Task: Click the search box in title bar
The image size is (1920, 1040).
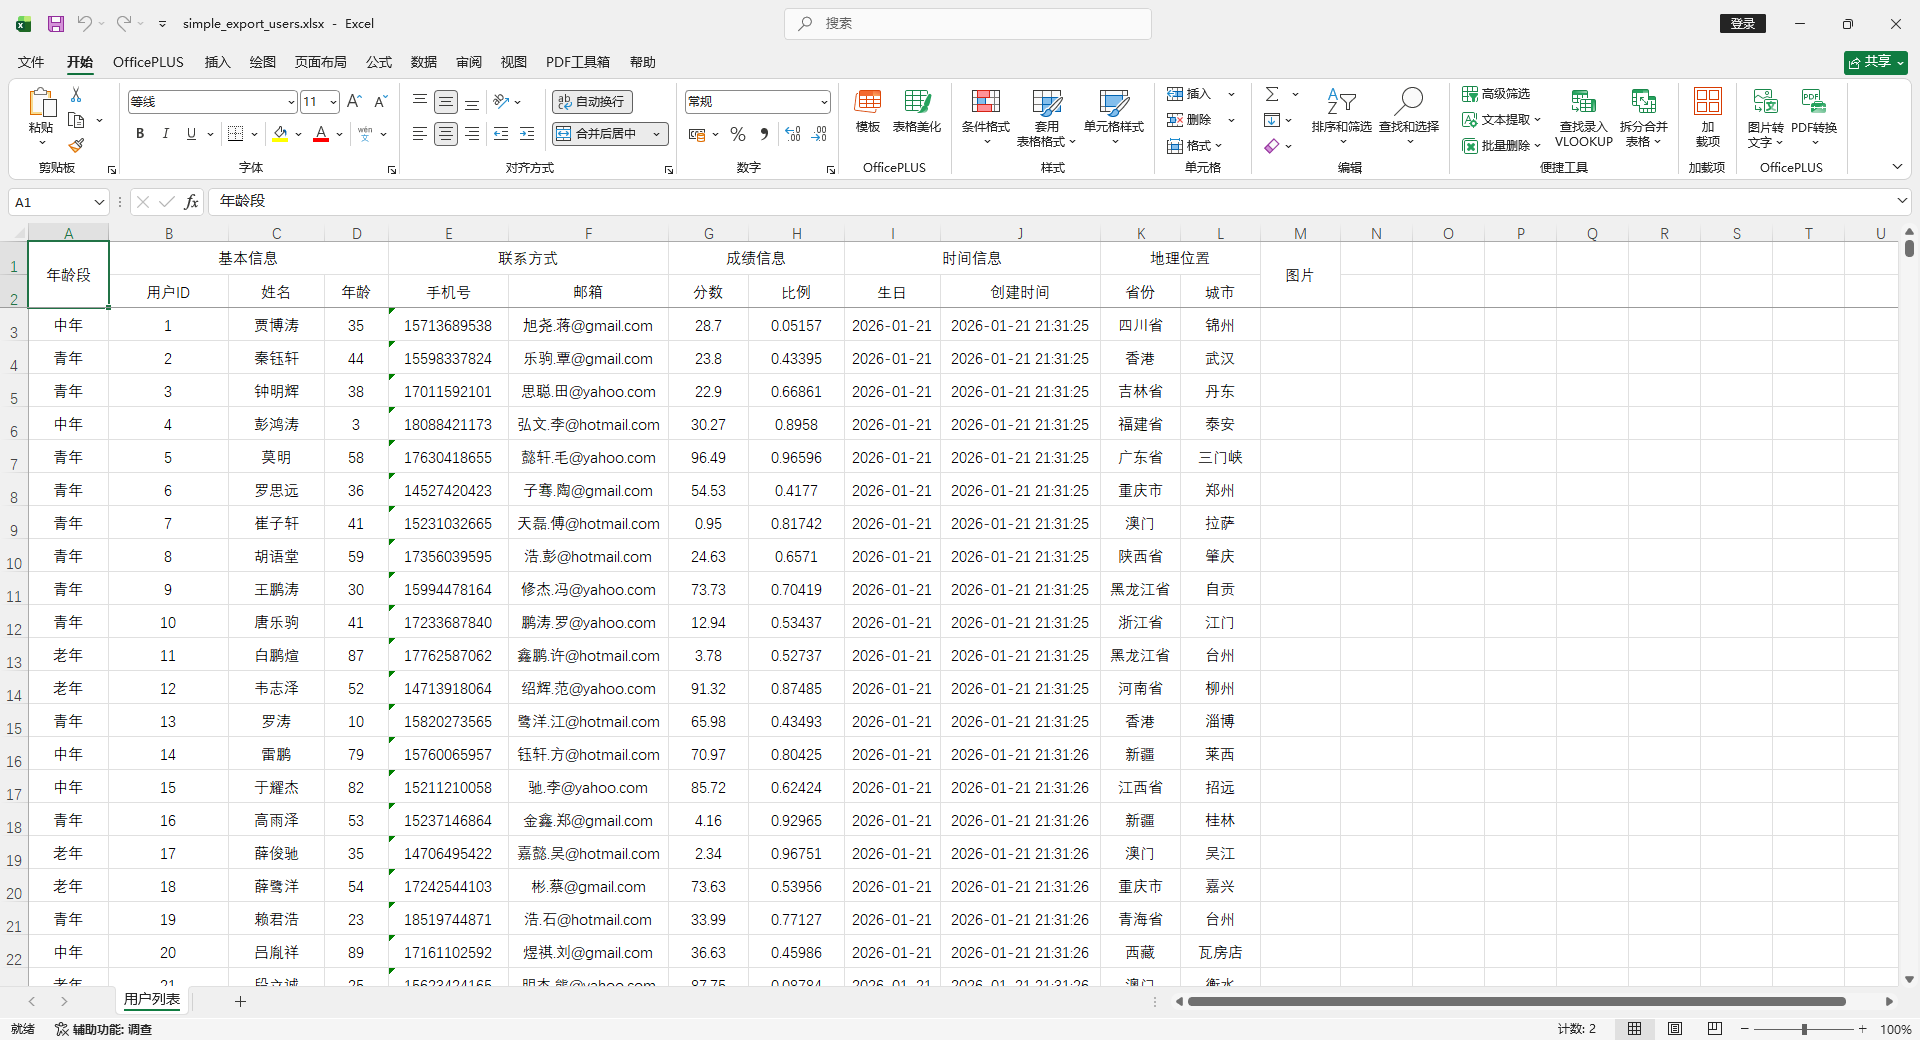Action: pos(968,24)
